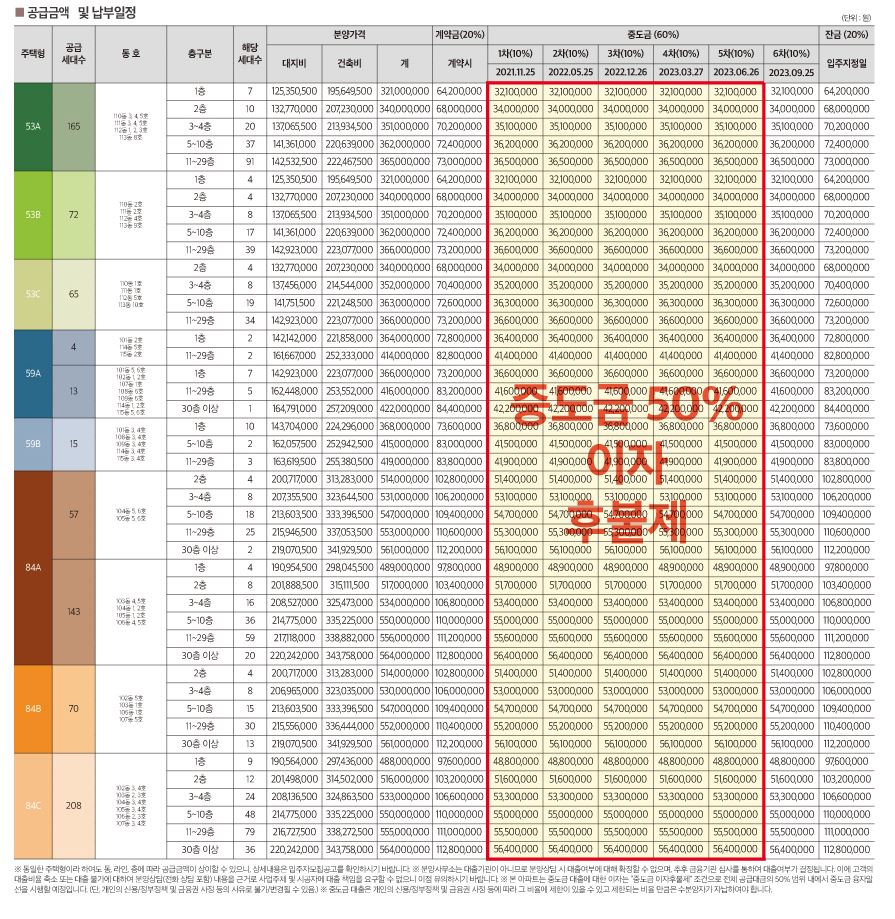895x919 pixels.
Task: Select land cost 142,532,500
Action: point(294,162)
